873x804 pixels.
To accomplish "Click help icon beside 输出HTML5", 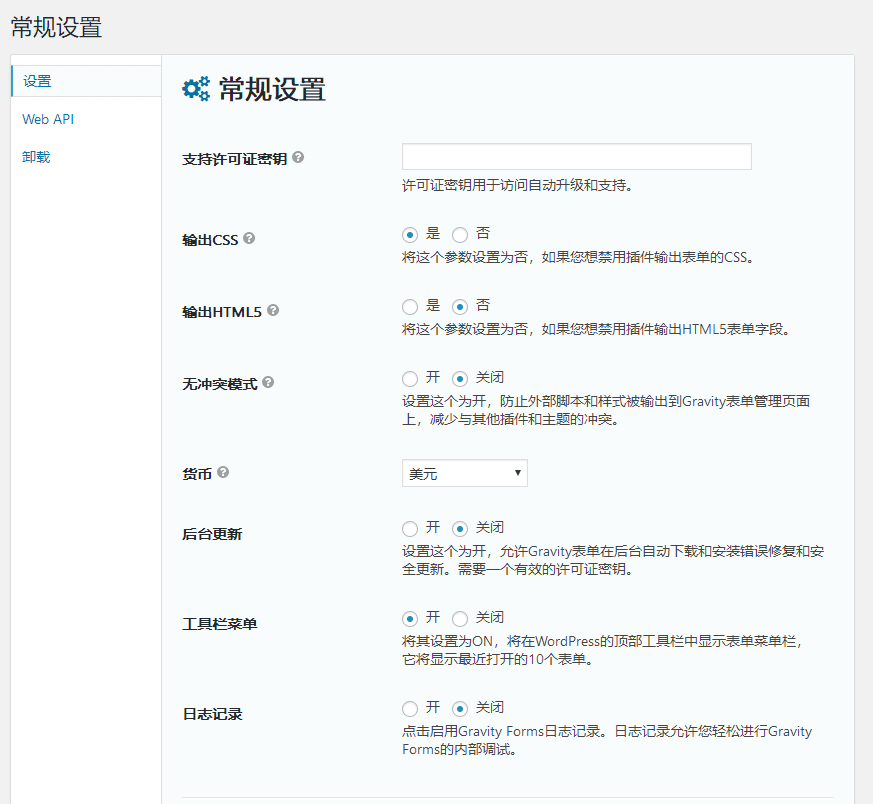I will click(x=273, y=310).
